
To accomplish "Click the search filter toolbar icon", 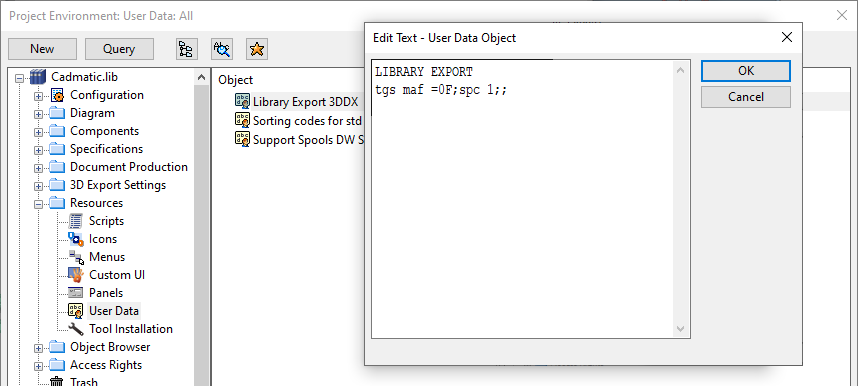I will pyautogui.click(x=222, y=49).
